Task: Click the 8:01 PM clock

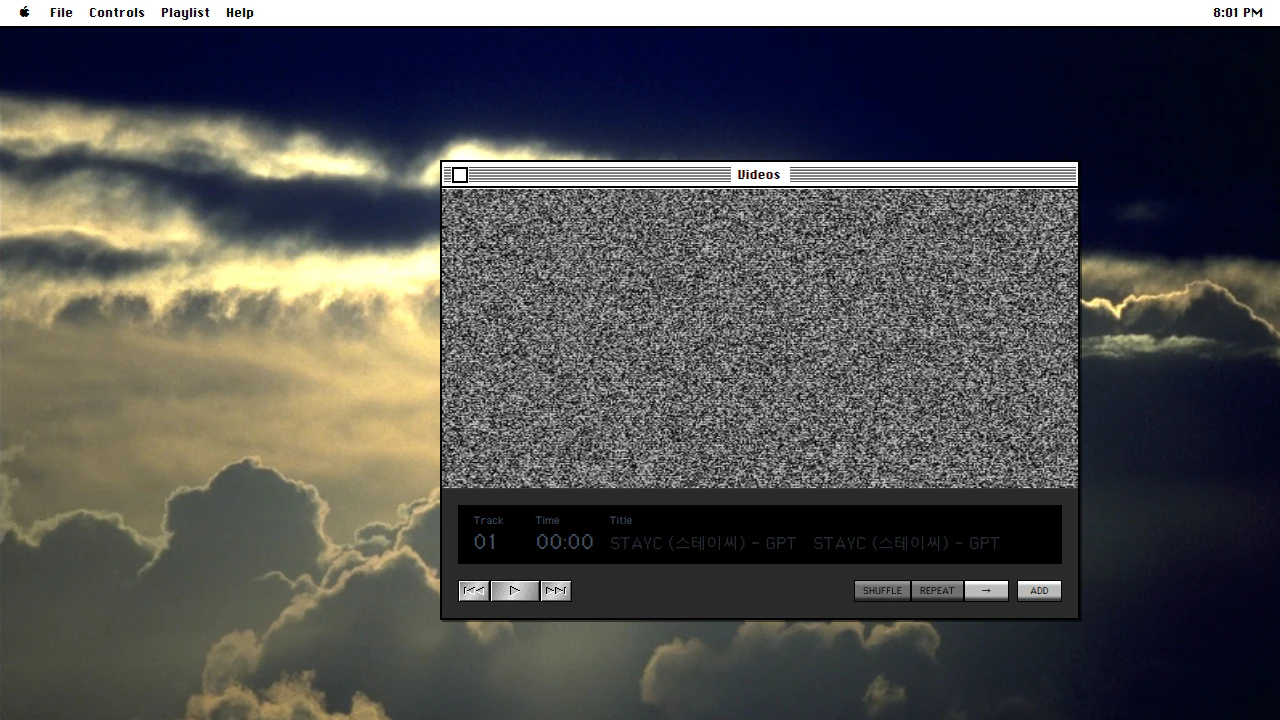Action: tap(1238, 12)
